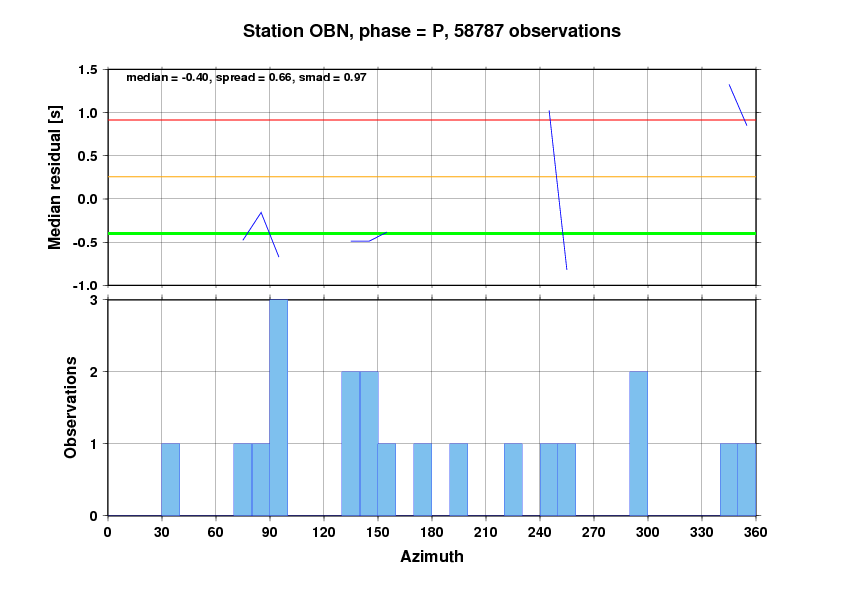Click residual axis tick label '0.0'
The height and width of the screenshot is (595, 842).
click(88, 199)
